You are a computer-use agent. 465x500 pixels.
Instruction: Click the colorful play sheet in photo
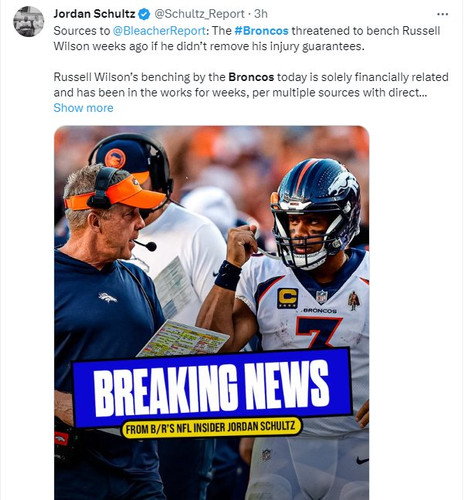tap(184, 339)
